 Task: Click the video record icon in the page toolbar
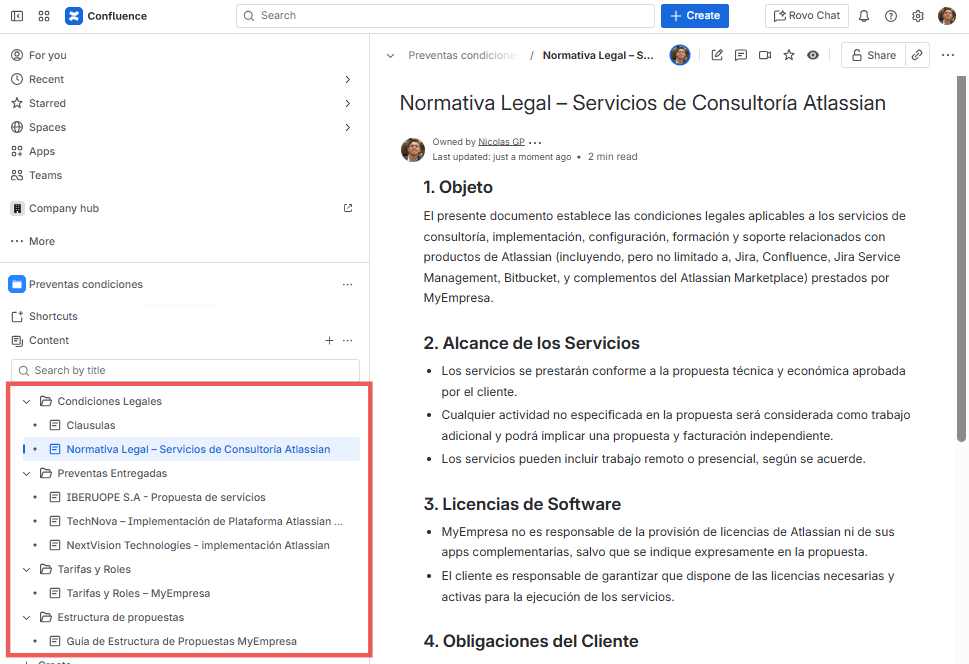[x=765, y=55]
